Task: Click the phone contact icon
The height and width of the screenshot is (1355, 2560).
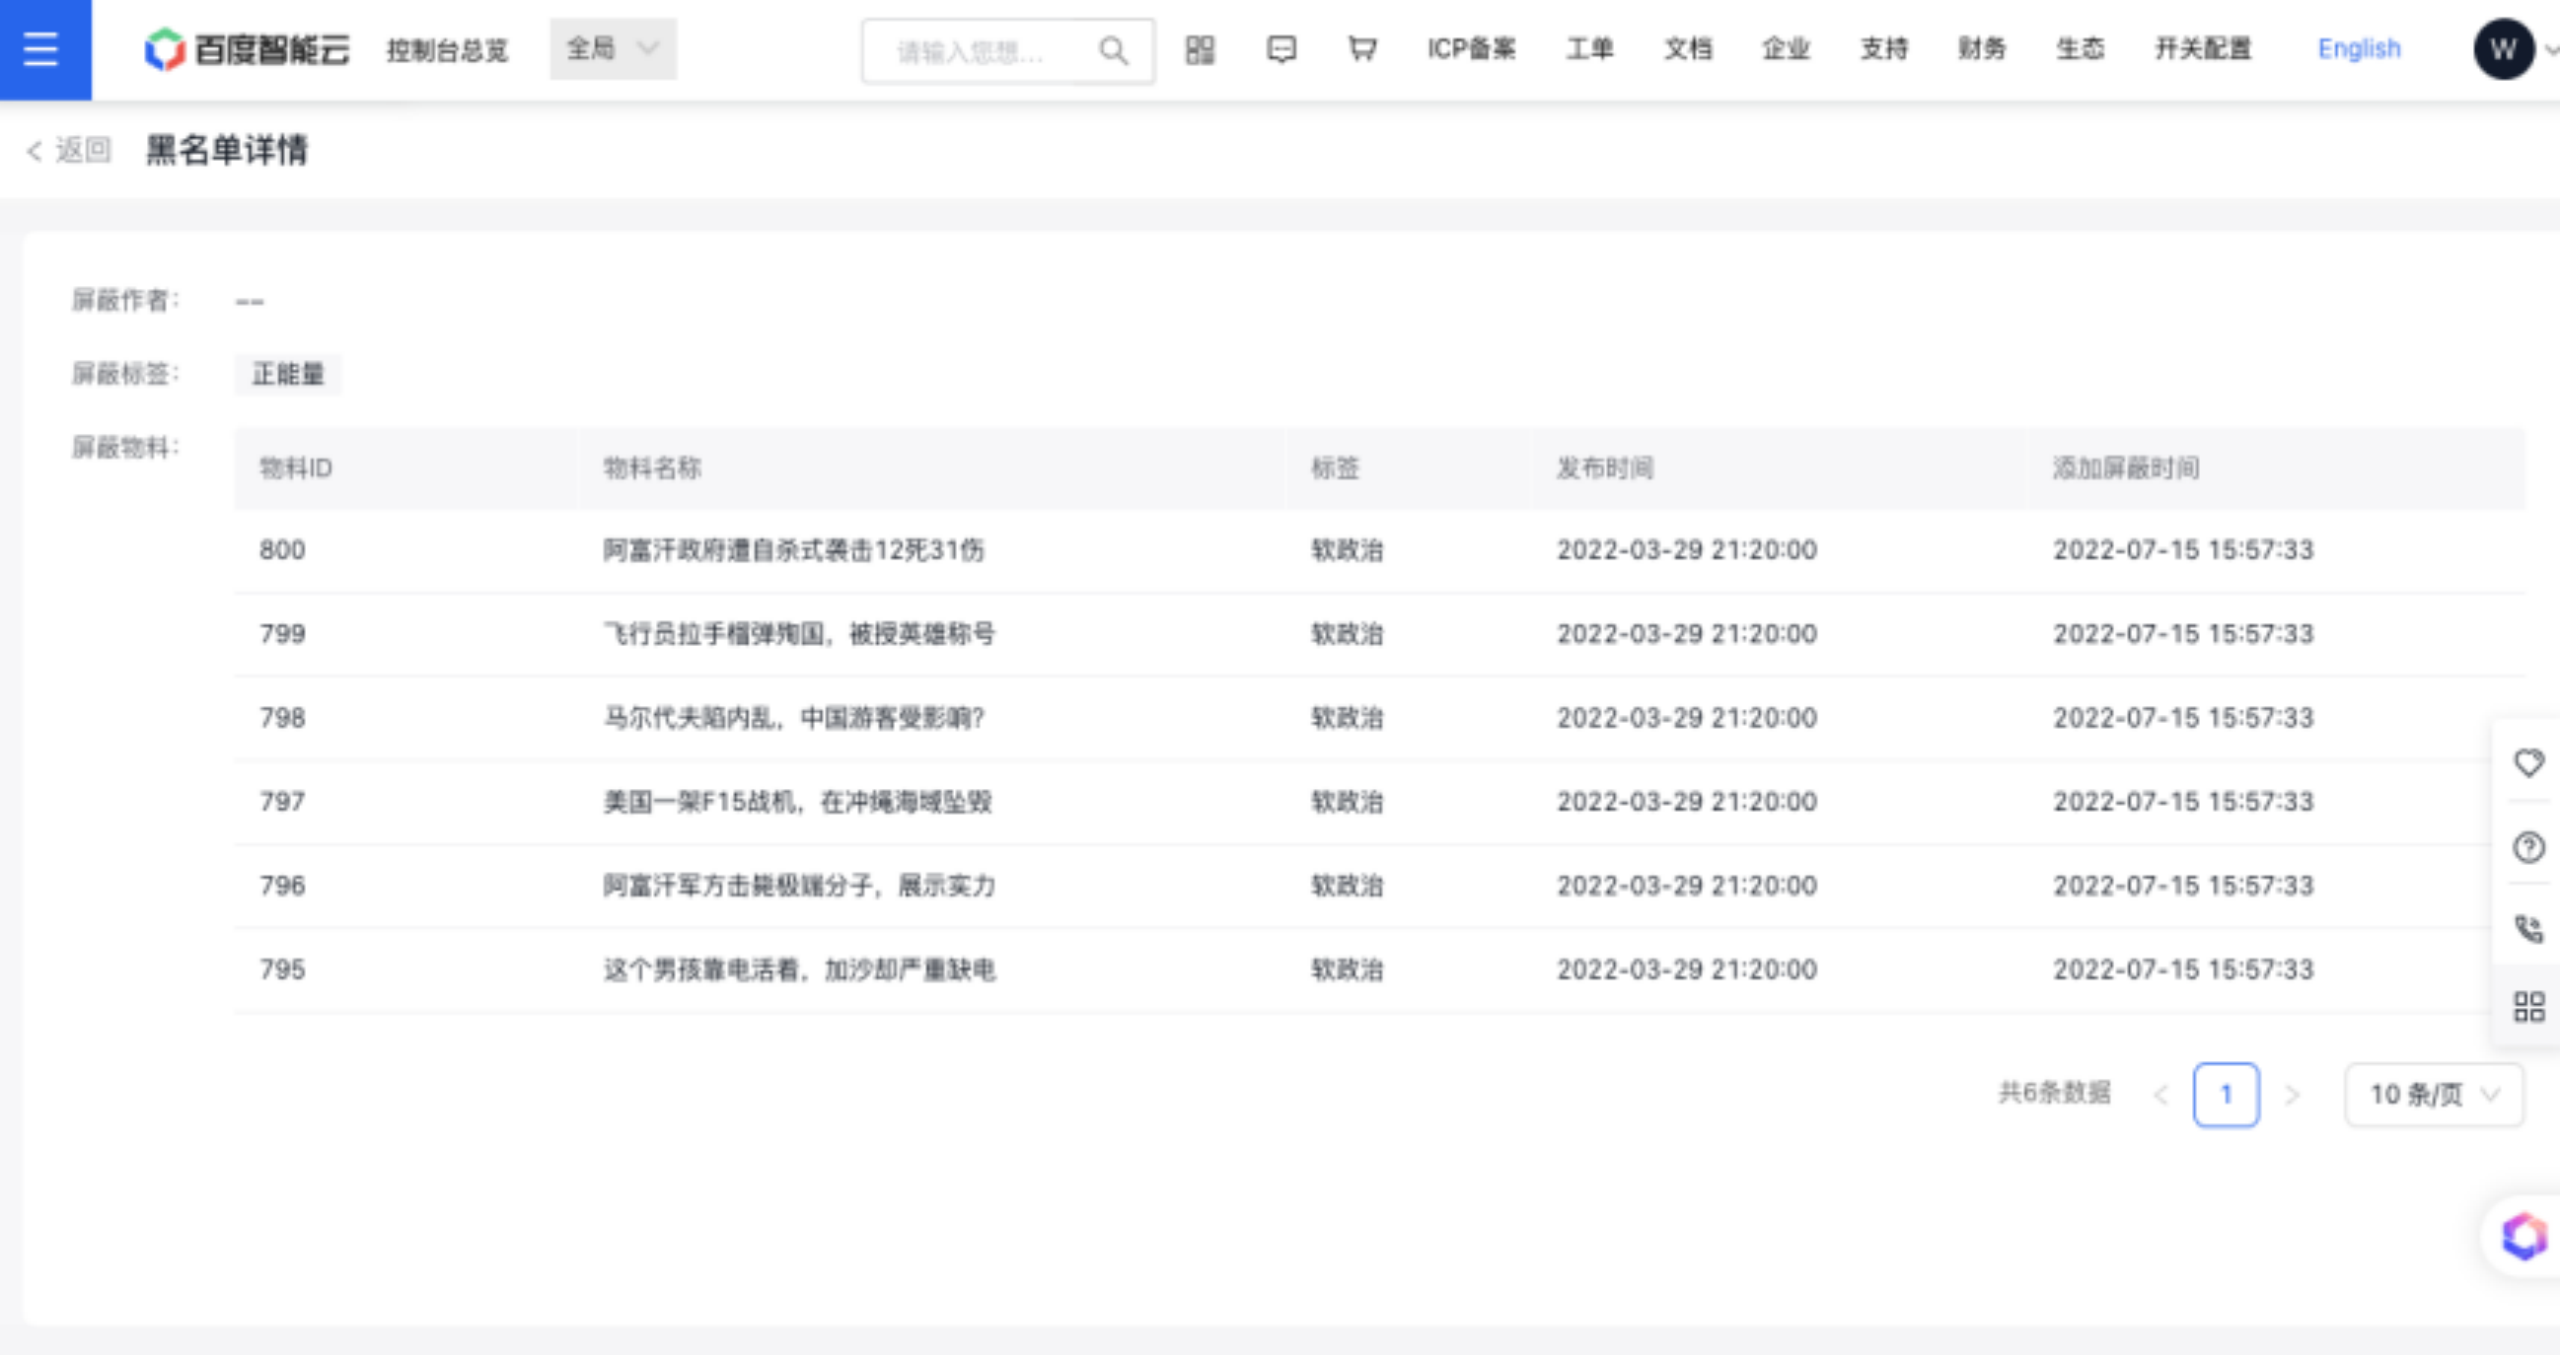Action: pyautogui.click(x=2529, y=929)
